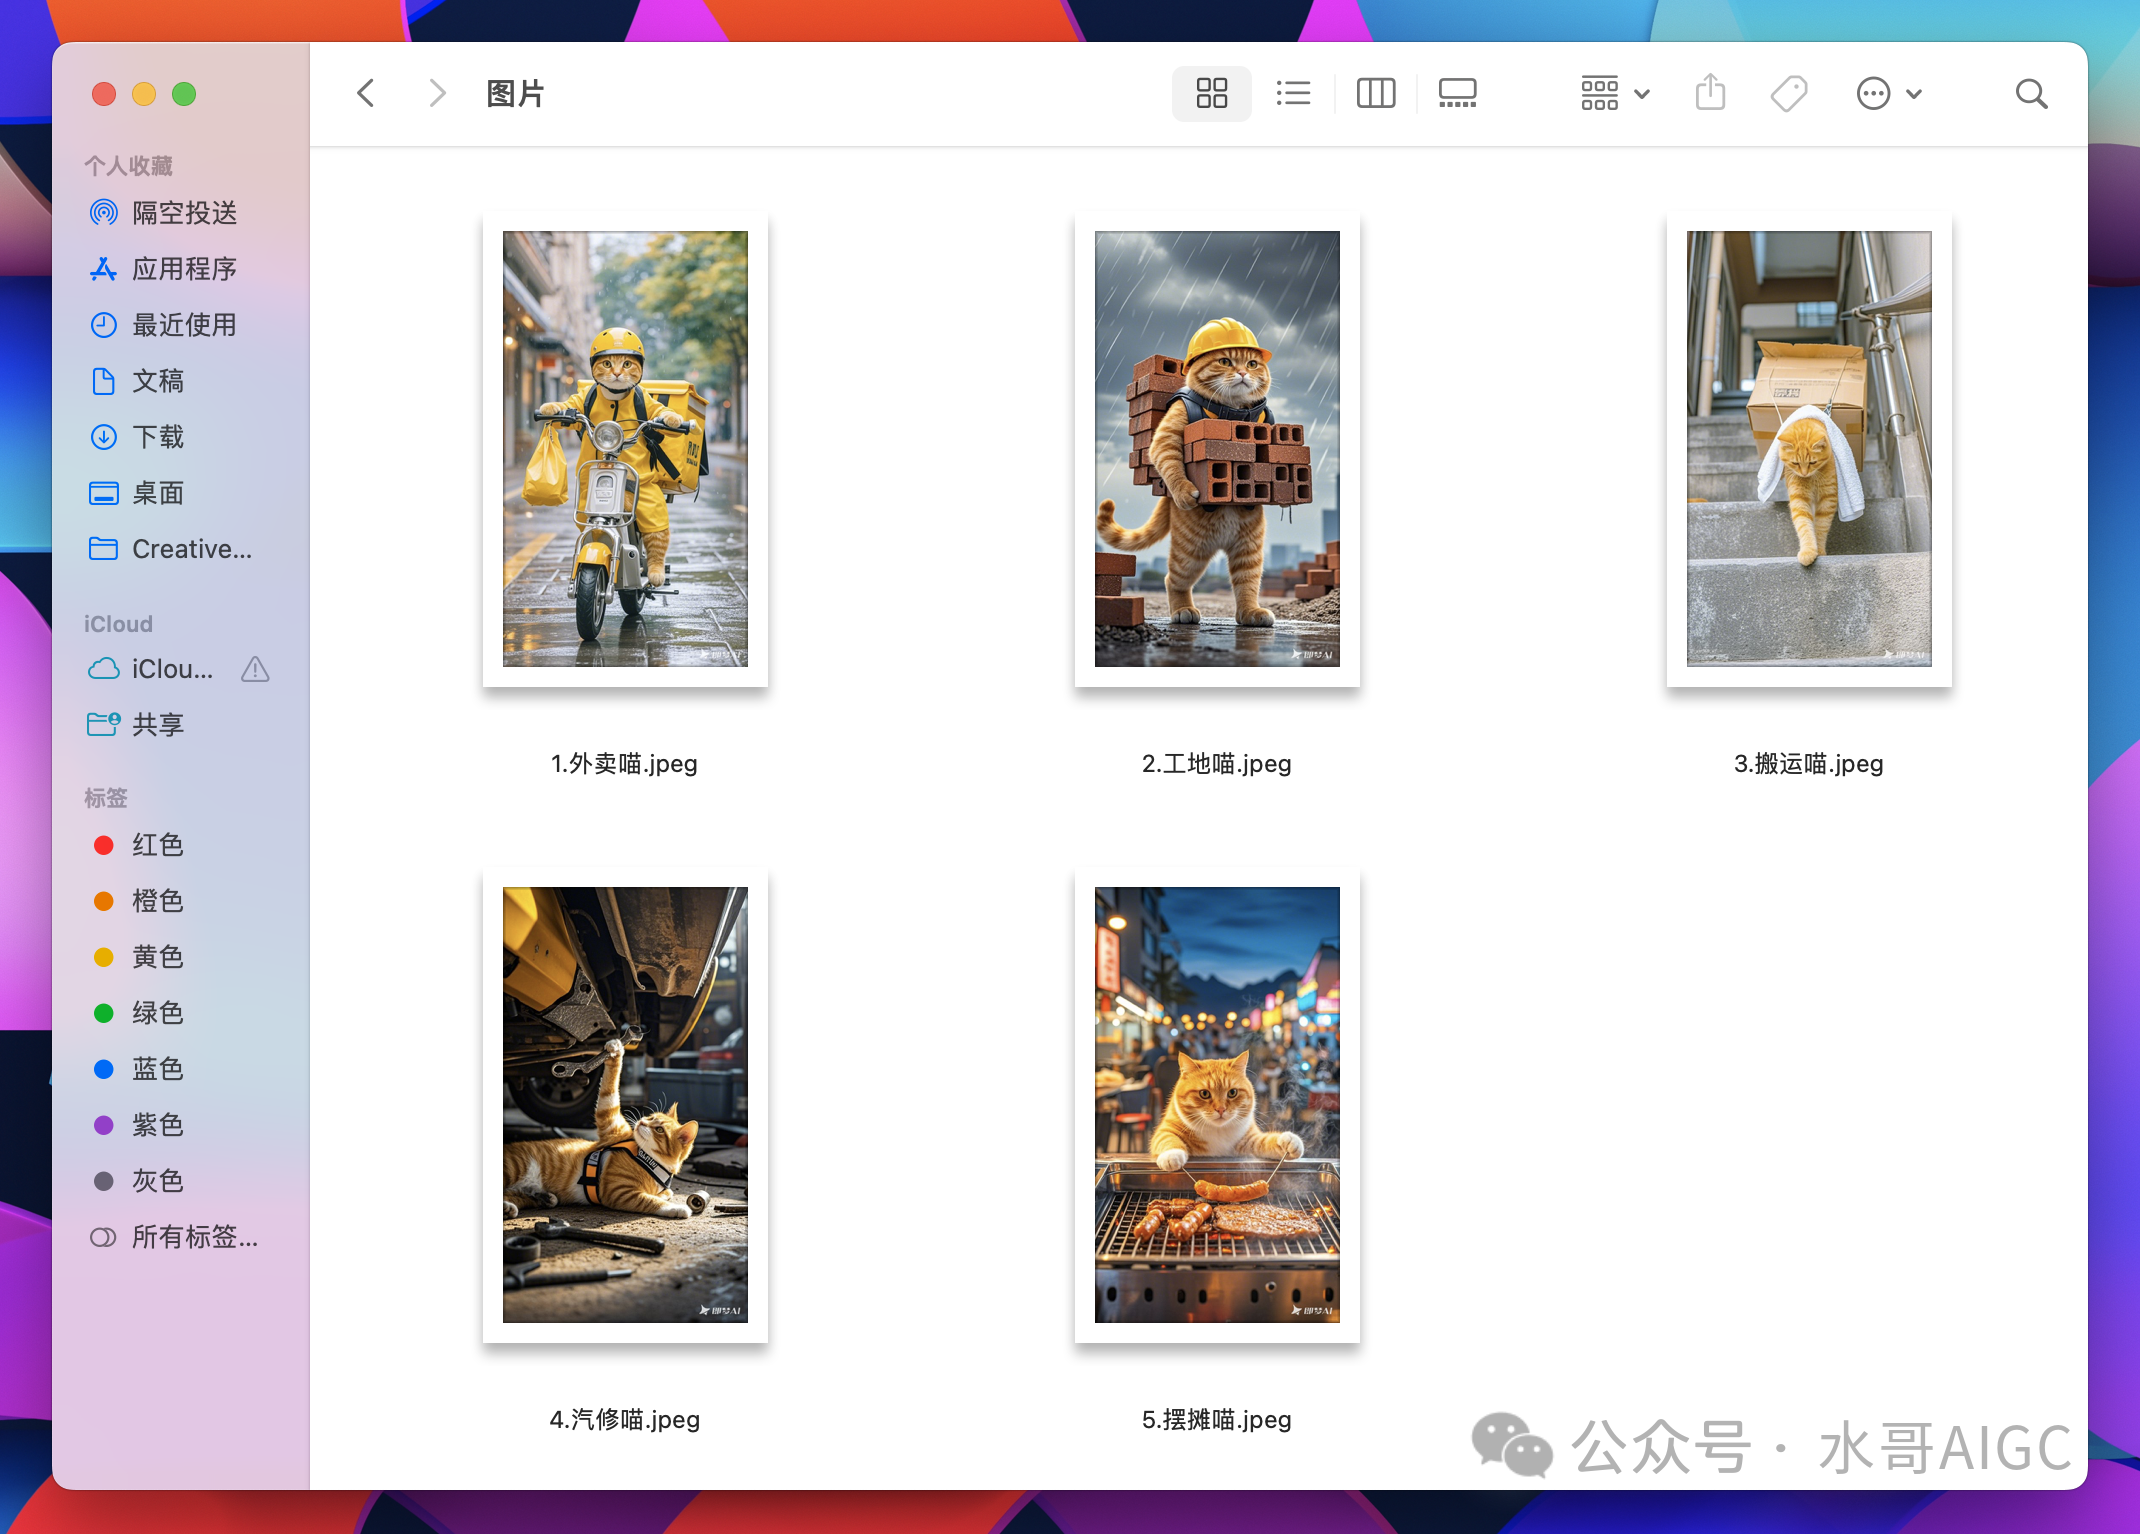Switch to column view
2140x1534 pixels.
pyautogui.click(x=1375, y=94)
